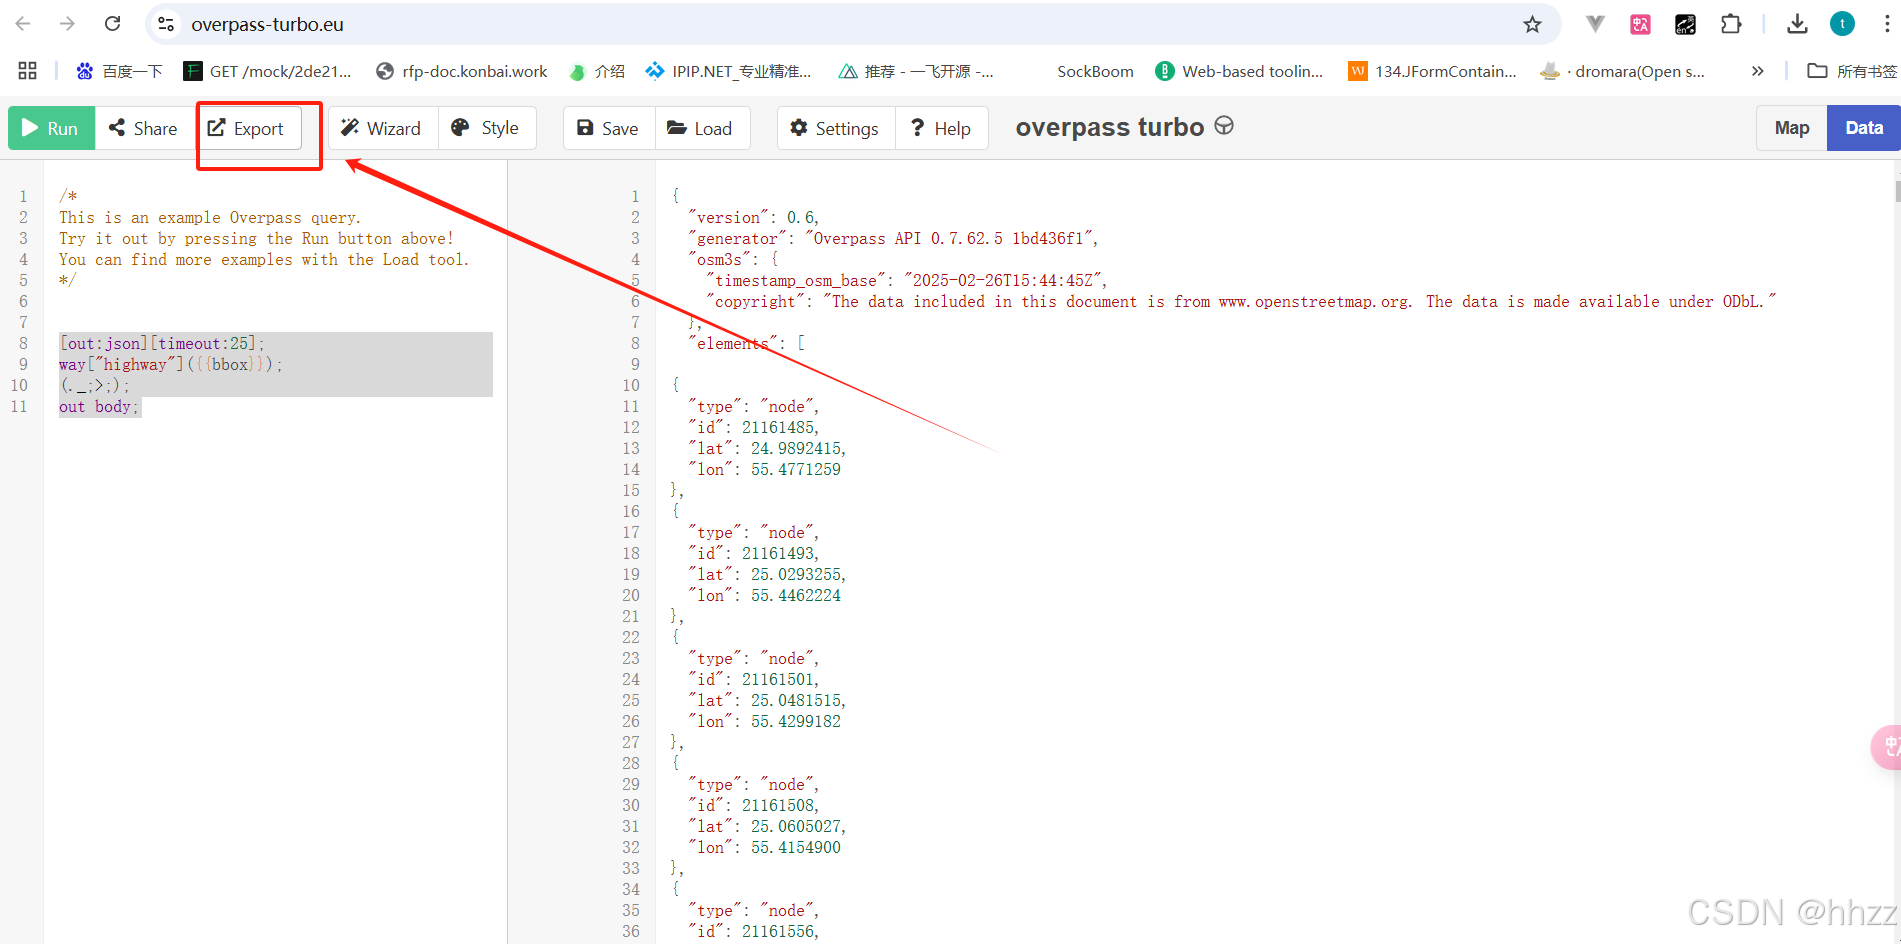This screenshot has width=1901, height=944.
Task: Open the 所有书签 bookmarks folder
Action: tap(1852, 71)
